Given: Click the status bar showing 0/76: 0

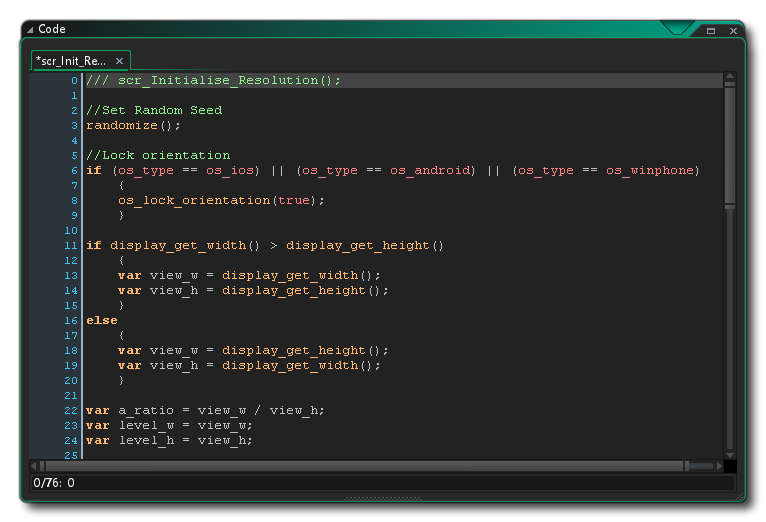Looking at the screenshot, I should click(54, 483).
